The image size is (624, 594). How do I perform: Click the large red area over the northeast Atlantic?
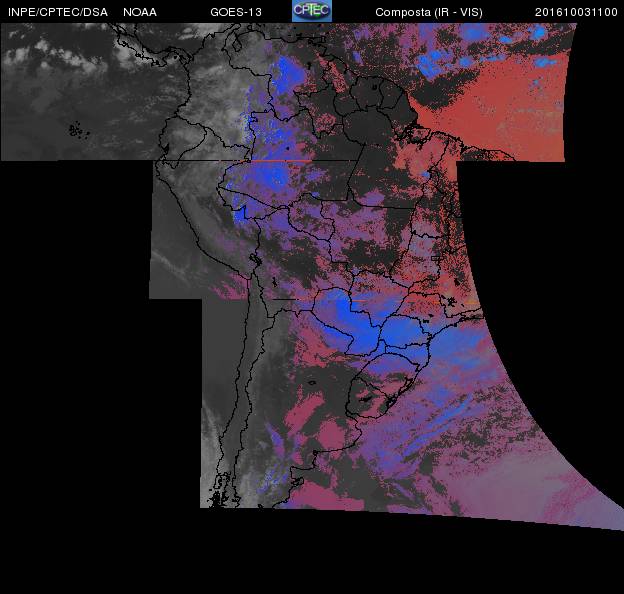coord(510,110)
